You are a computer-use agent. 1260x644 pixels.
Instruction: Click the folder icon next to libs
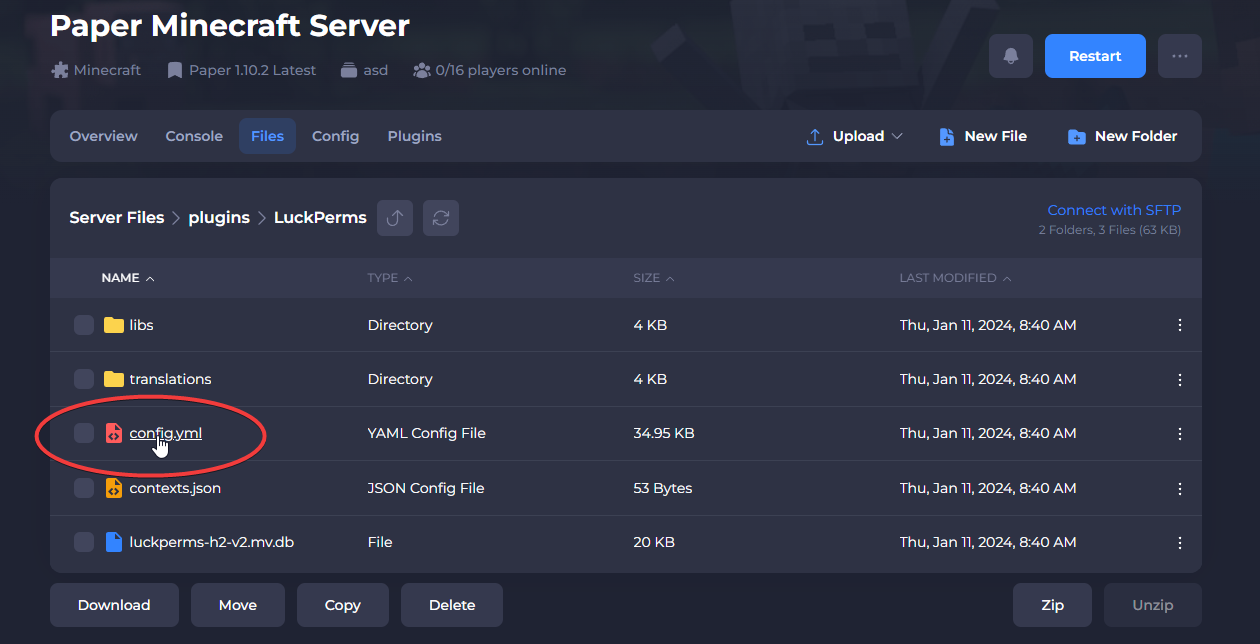pyautogui.click(x=114, y=324)
